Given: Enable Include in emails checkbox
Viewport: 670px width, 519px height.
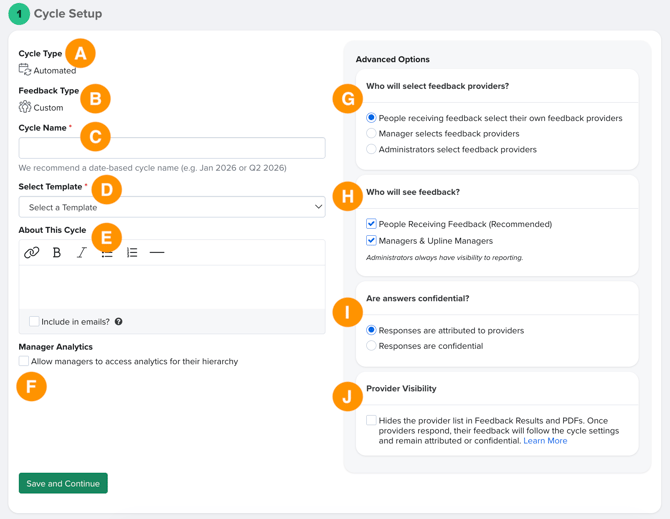Looking at the screenshot, I should (x=34, y=321).
